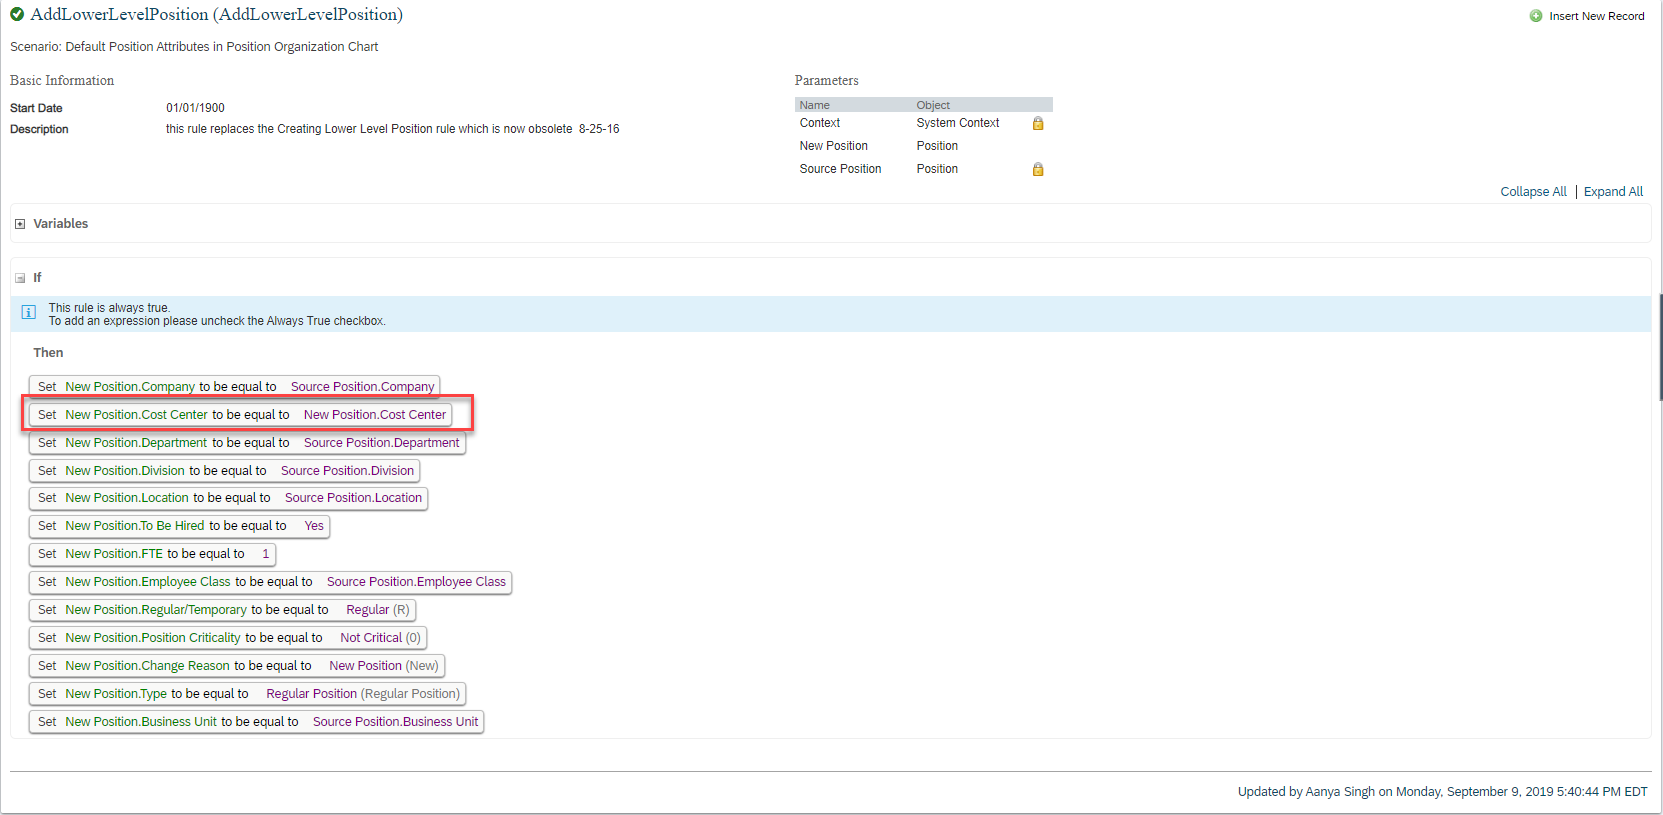The image size is (1663, 815).
Task: Click New Position.Location field text
Action: pos(127,498)
